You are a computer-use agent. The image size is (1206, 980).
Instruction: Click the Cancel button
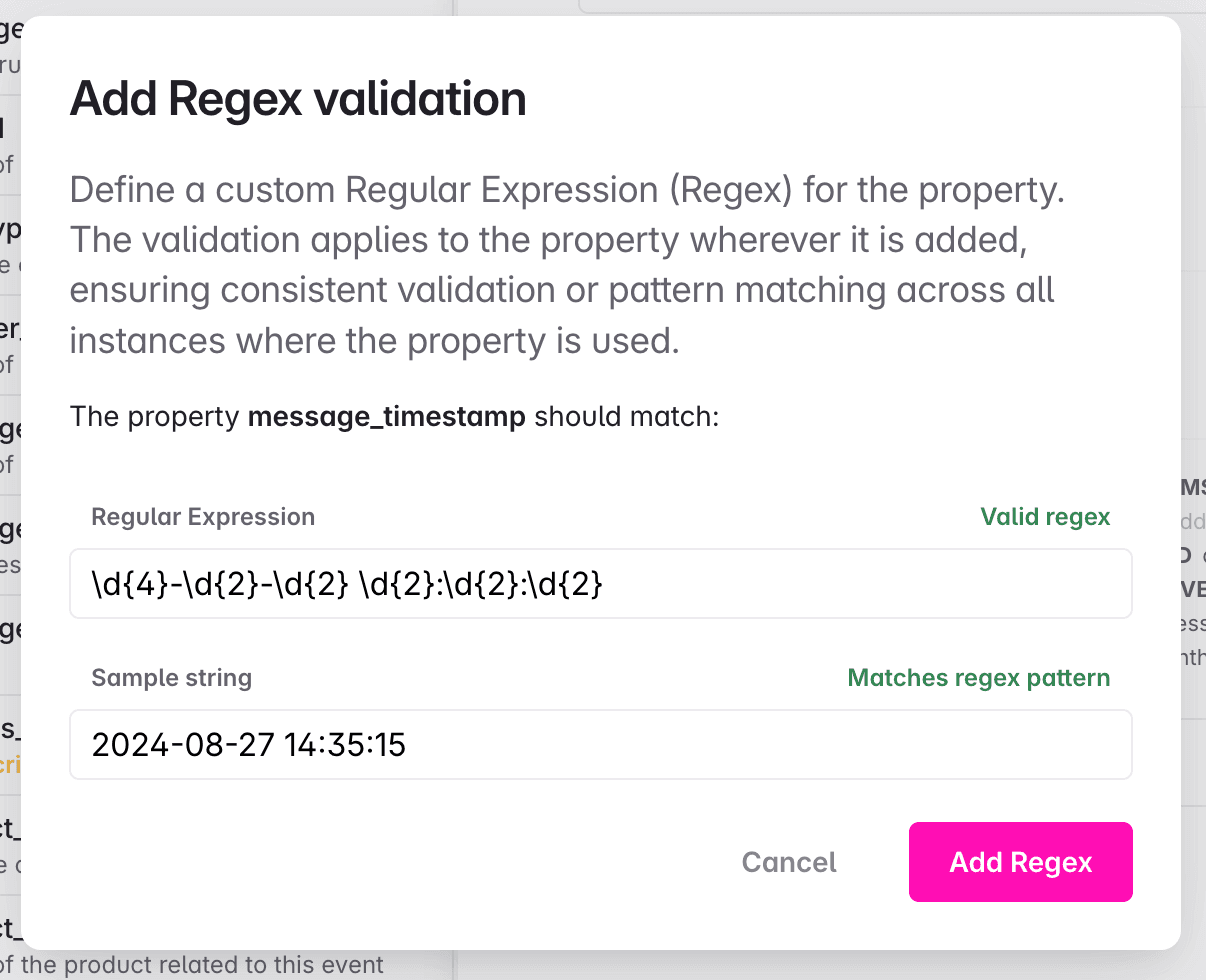tap(788, 862)
